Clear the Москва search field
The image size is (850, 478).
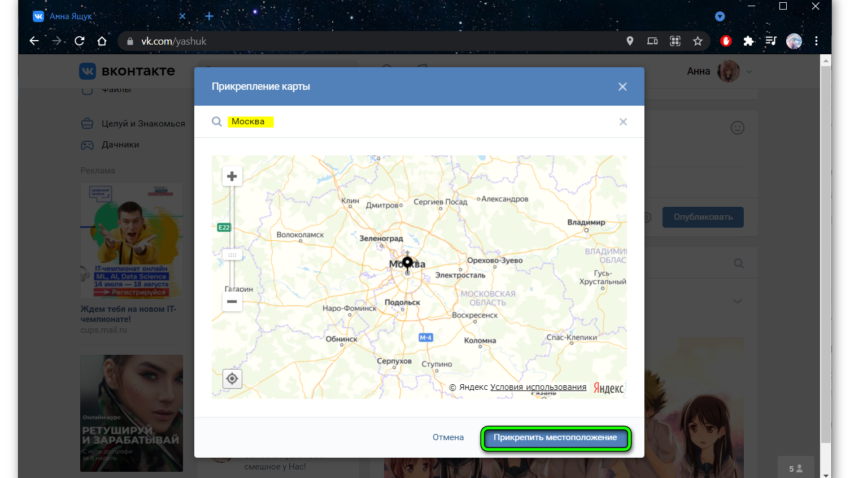pos(622,122)
